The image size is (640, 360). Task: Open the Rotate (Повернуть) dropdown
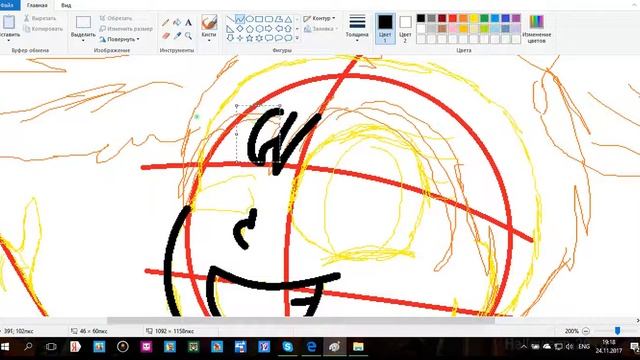point(120,39)
